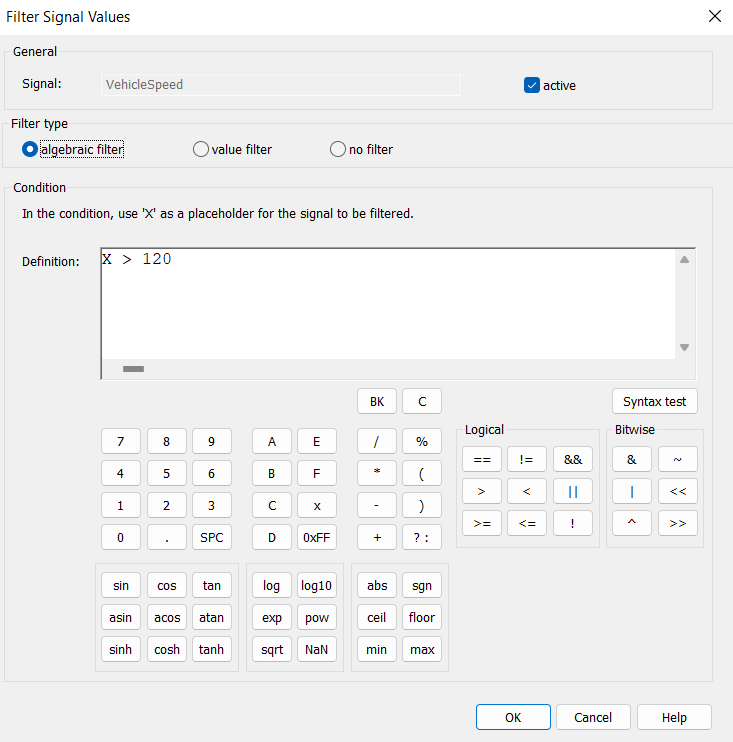Insert digit 7 from keypad
This screenshot has height=742, width=733.
(121, 442)
